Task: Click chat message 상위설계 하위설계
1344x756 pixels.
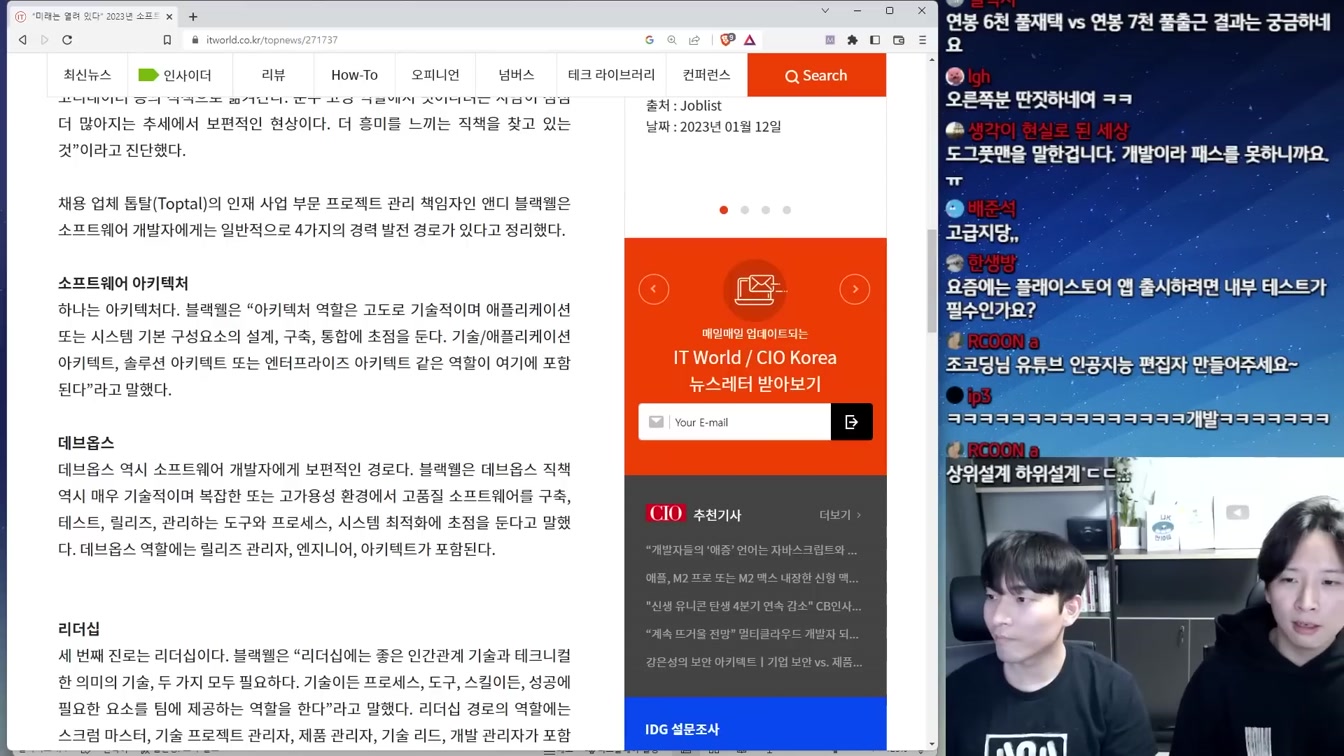Action: [1038, 474]
